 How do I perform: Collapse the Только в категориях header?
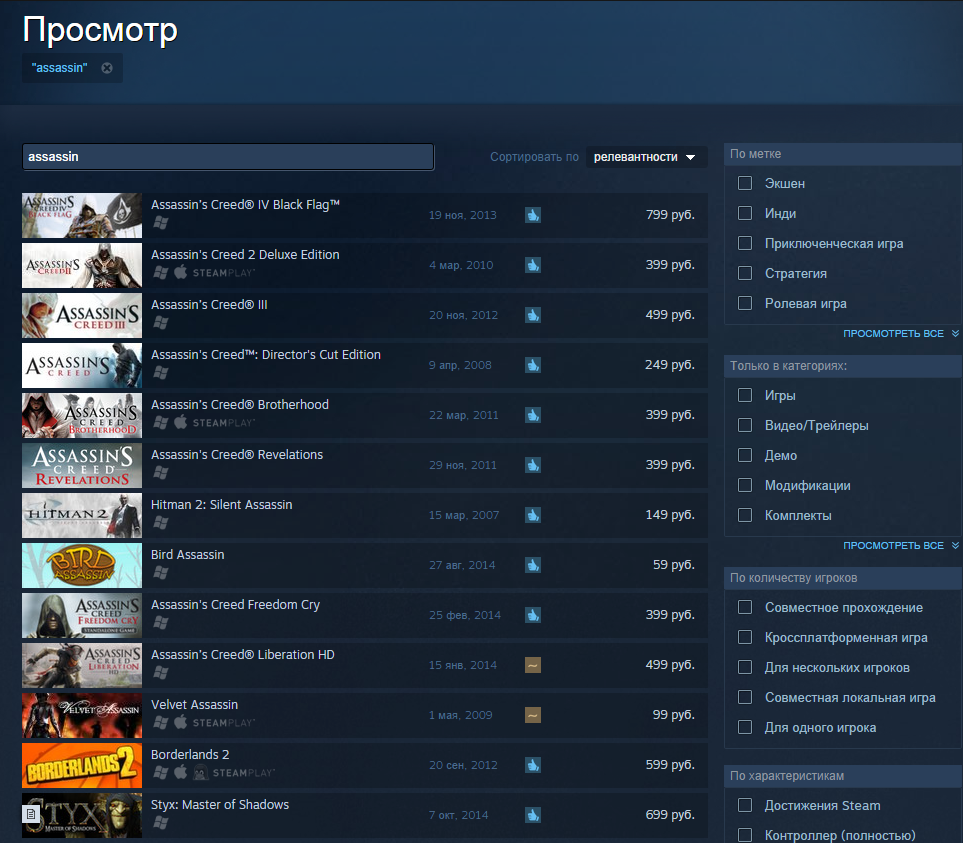tap(843, 366)
